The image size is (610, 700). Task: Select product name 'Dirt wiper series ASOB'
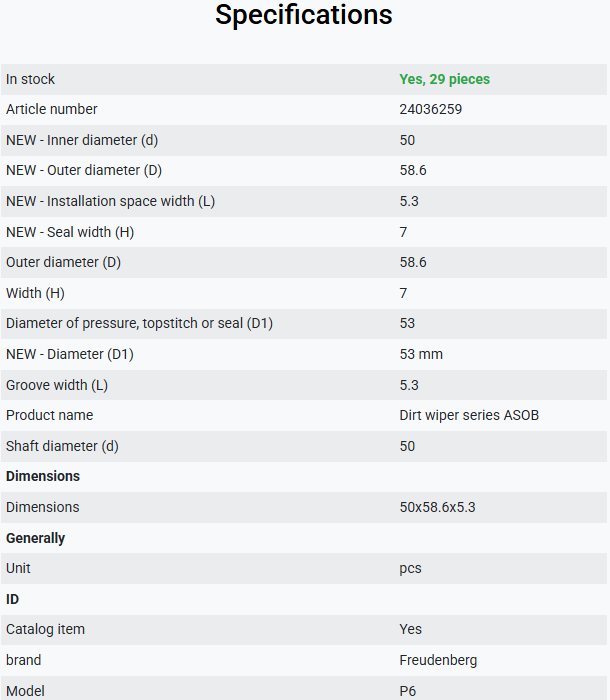coord(469,415)
